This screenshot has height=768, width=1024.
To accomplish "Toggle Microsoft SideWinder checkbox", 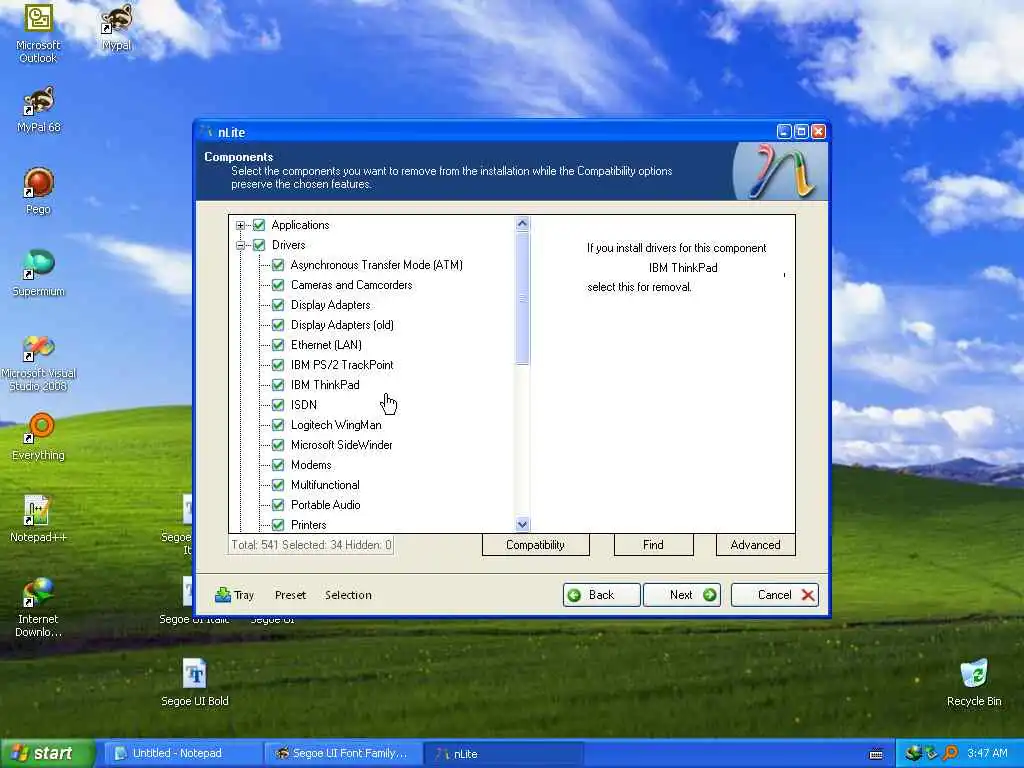I will tap(278, 445).
